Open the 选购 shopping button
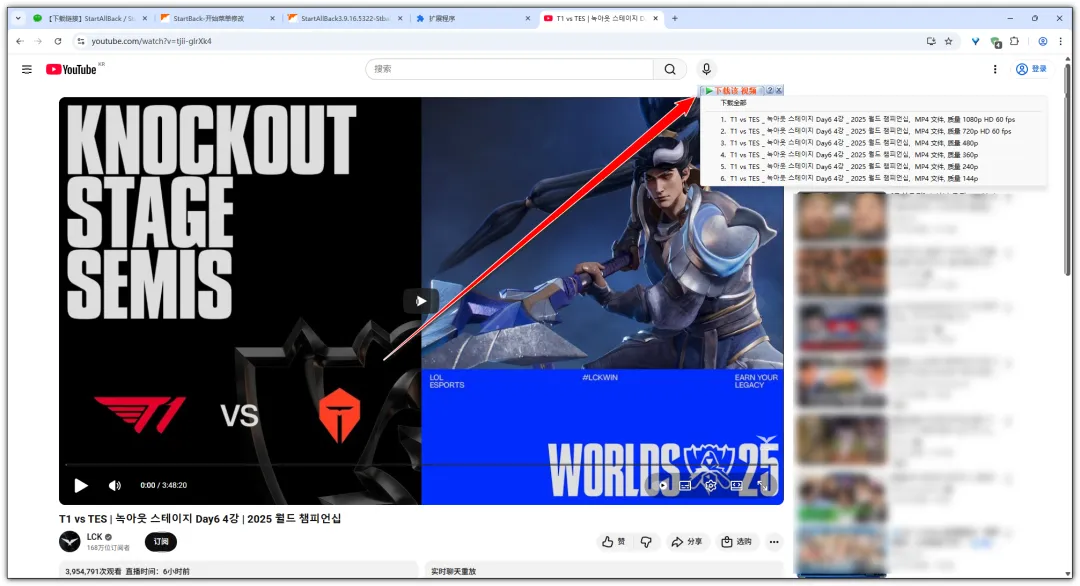1080x586 pixels. [736, 542]
